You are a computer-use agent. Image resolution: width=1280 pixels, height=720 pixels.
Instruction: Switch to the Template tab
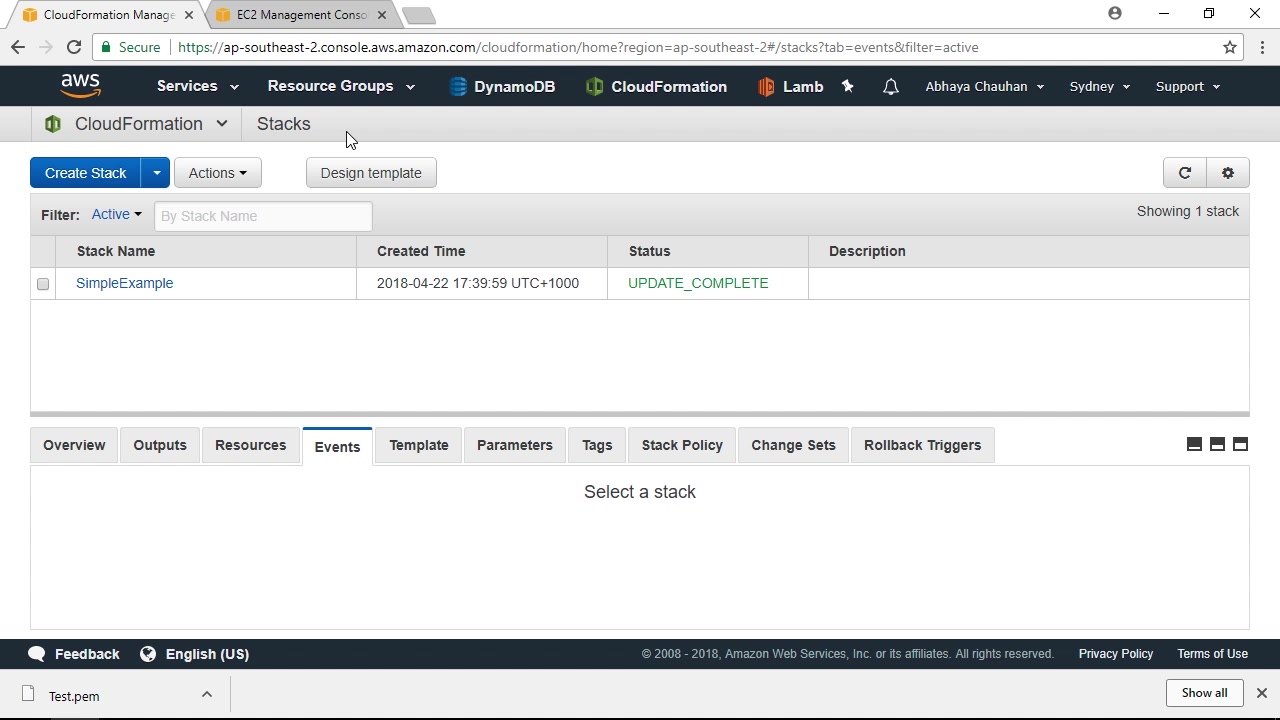click(x=419, y=445)
